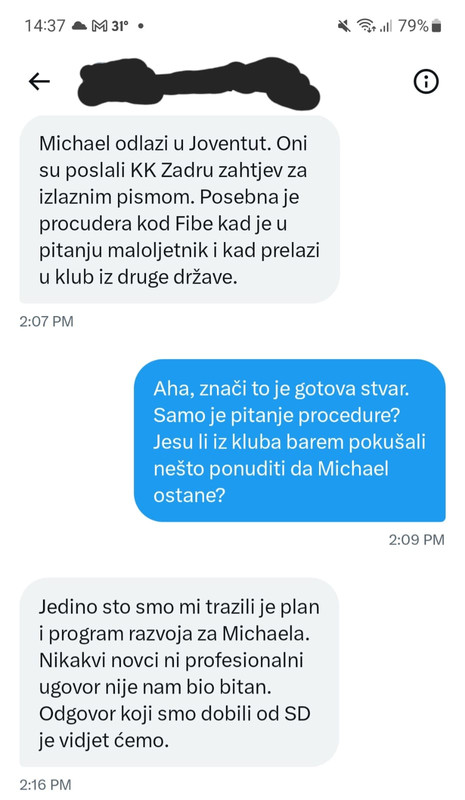The height and width of the screenshot is (800, 465).
Task: Select the blue message starting 'Aha, znači'
Action: pos(289,440)
